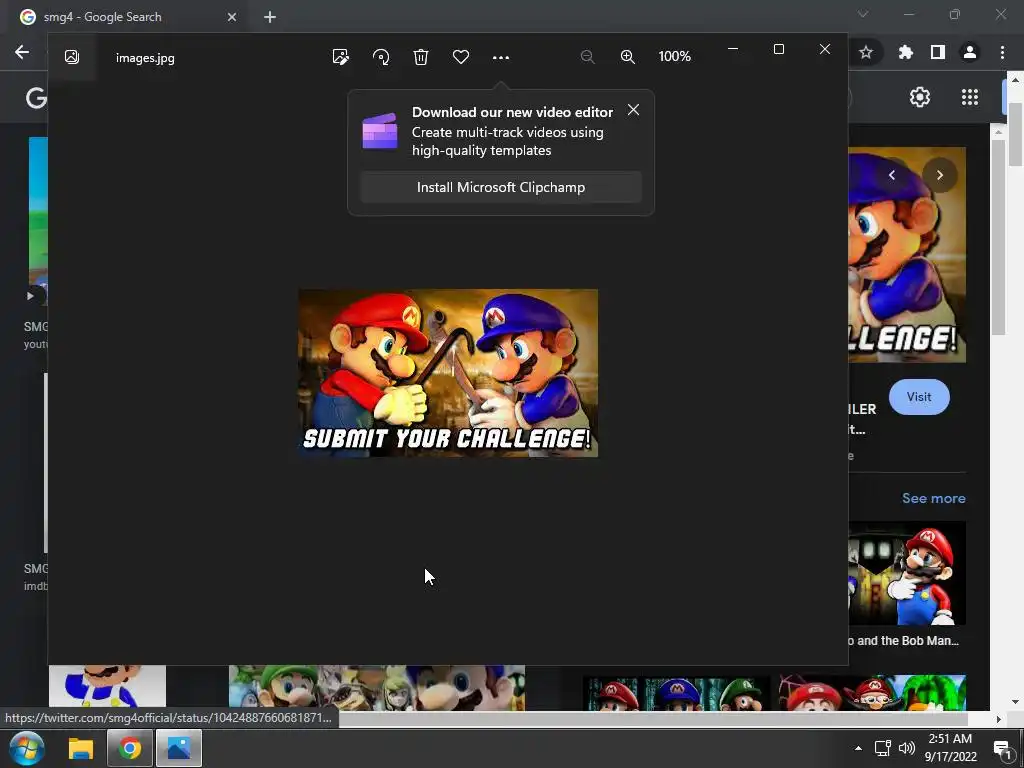Image resolution: width=1024 pixels, height=768 pixels.
Task: Open the notification center
Action: (1002, 749)
